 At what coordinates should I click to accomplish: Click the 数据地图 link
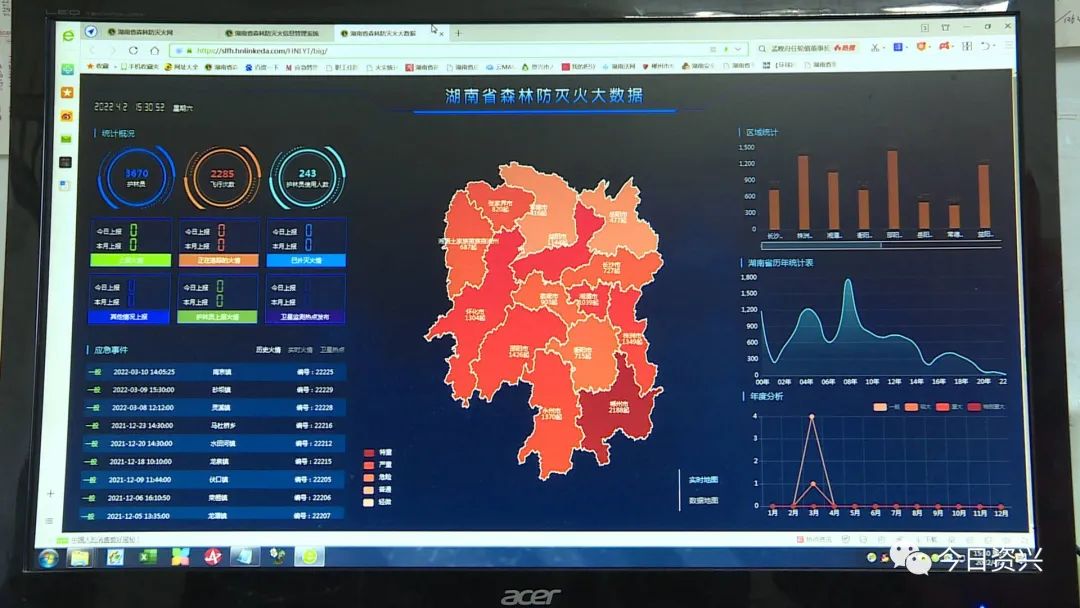(x=703, y=500)
